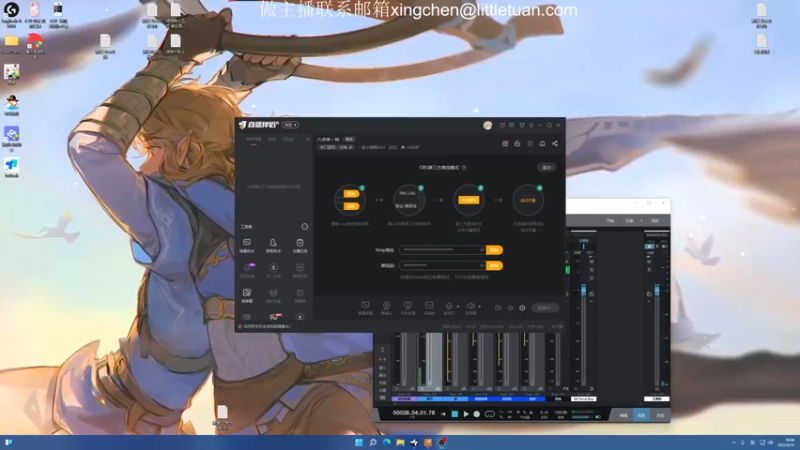Click the webcam icon in the bottom streaming toolbar
Screen dimensions: 800x450
[x=387, y=306]
